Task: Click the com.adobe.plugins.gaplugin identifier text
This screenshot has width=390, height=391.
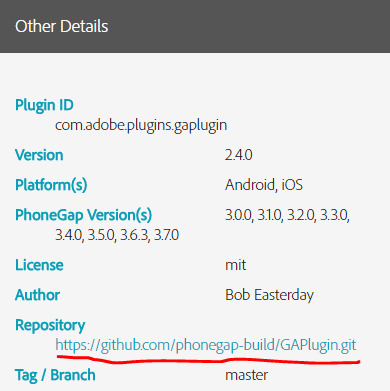Action: coord(141,126)
